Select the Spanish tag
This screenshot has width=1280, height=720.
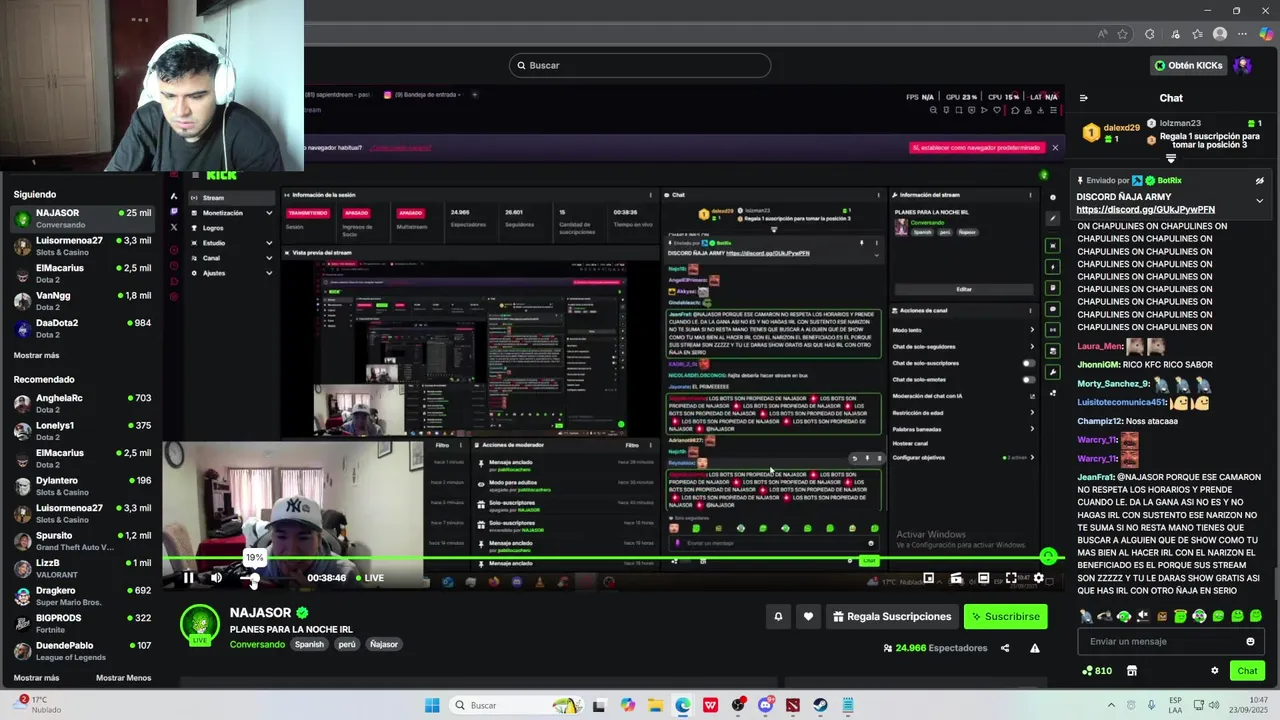(309, 644)
